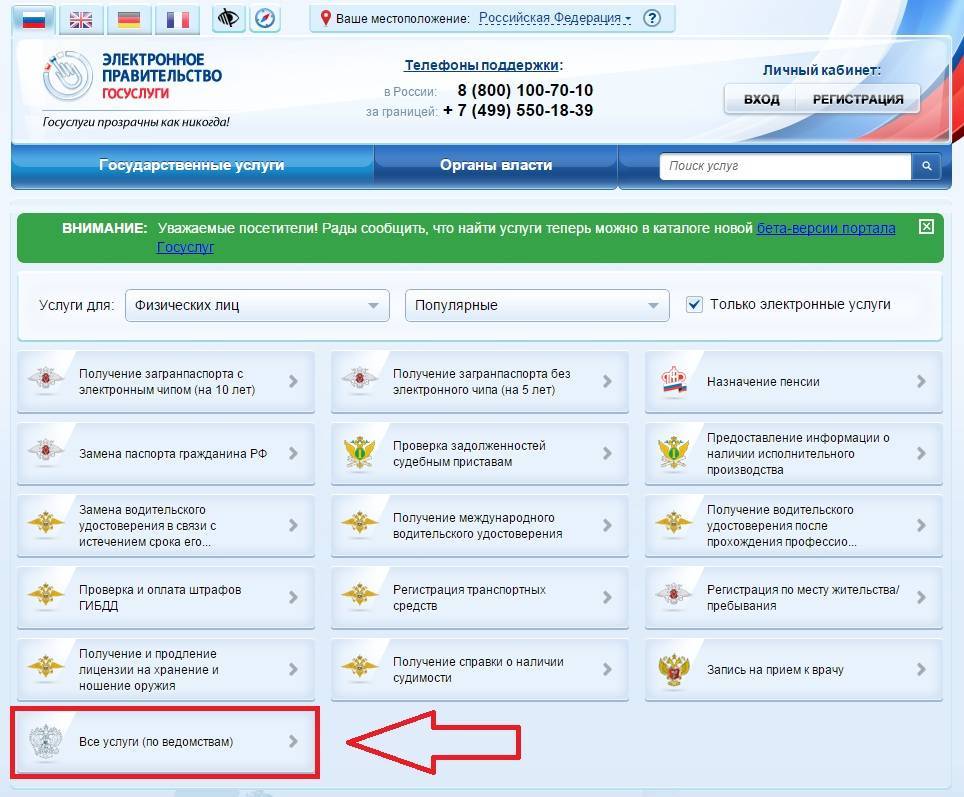Open the 'Органы власти' tab
The image size is (964, 797).
point(496,165)
